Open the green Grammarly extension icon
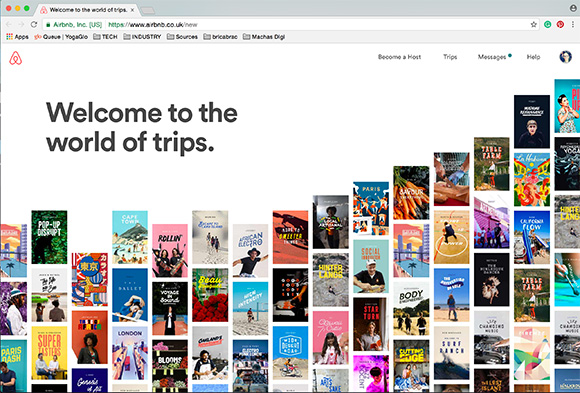This screenshot has height=393, width=580. tap(548, 24)
